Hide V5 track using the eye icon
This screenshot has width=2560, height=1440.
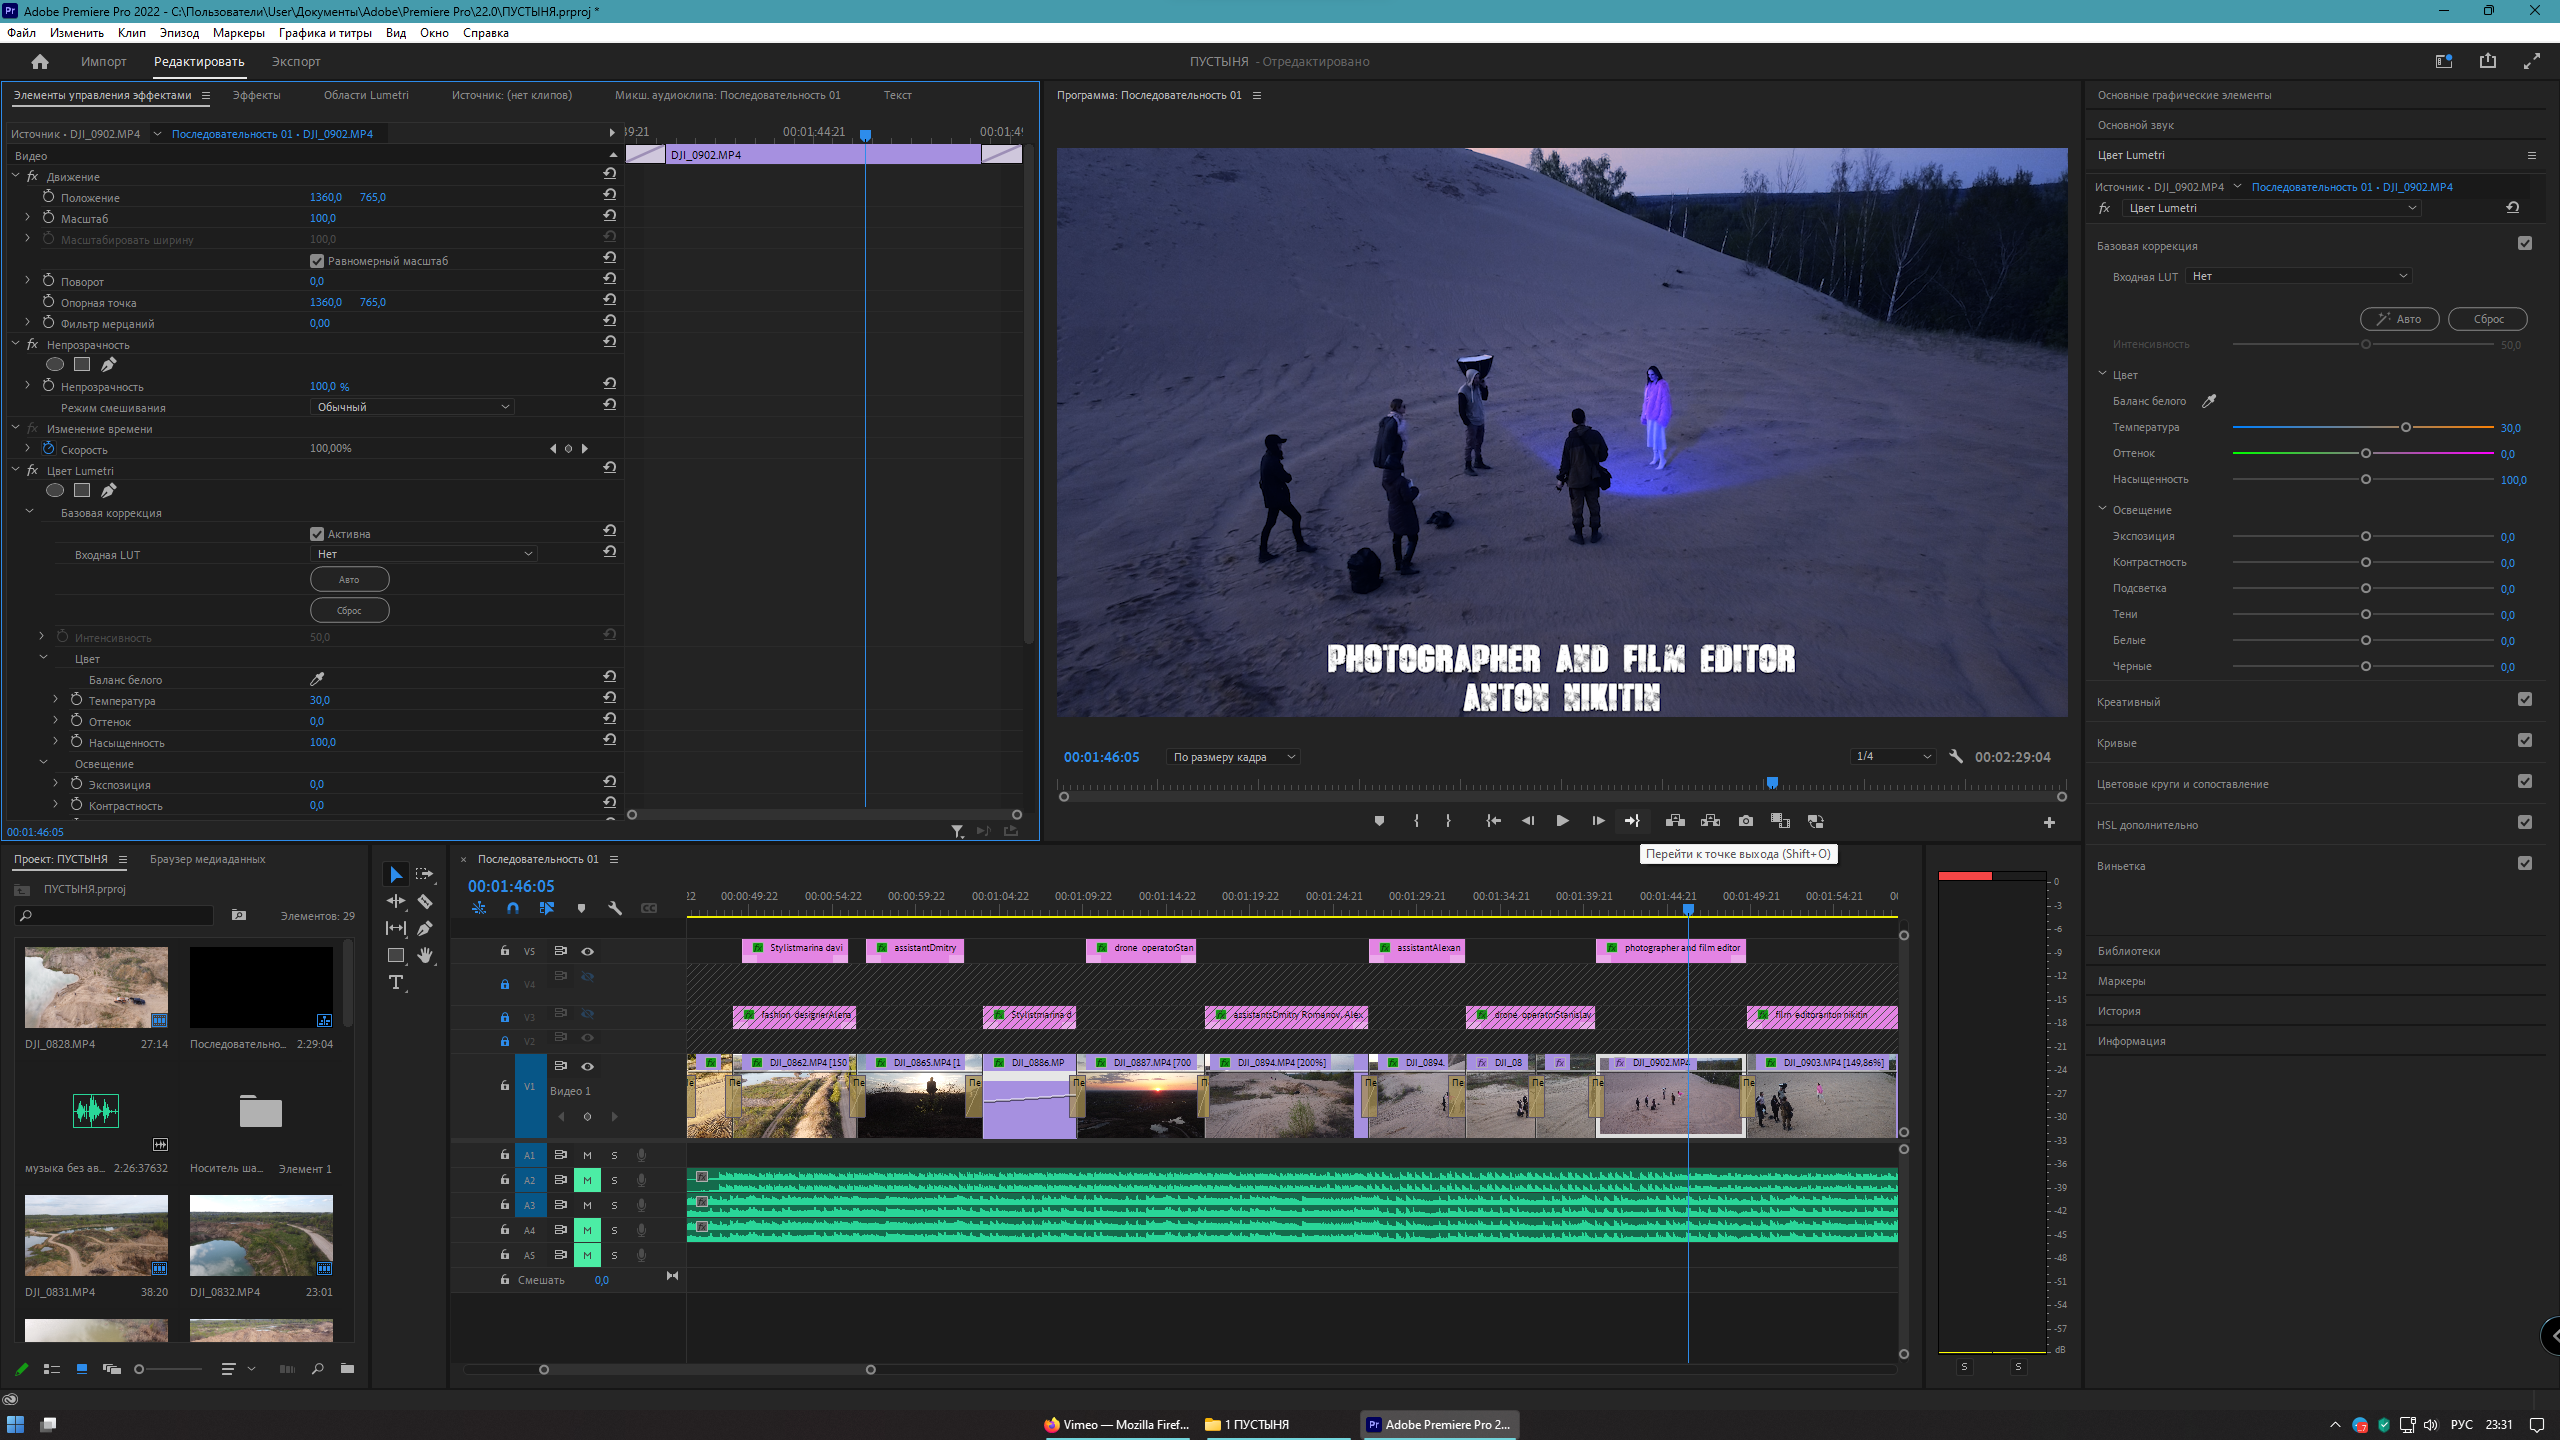588,951
